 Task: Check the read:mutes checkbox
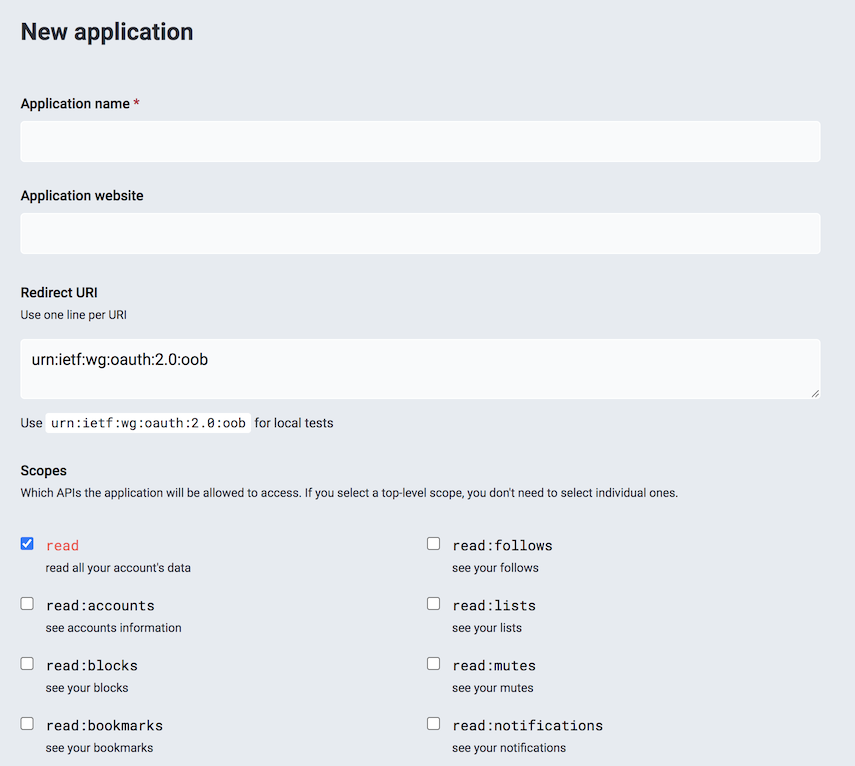pyautogui.click(x=433, y=663)
